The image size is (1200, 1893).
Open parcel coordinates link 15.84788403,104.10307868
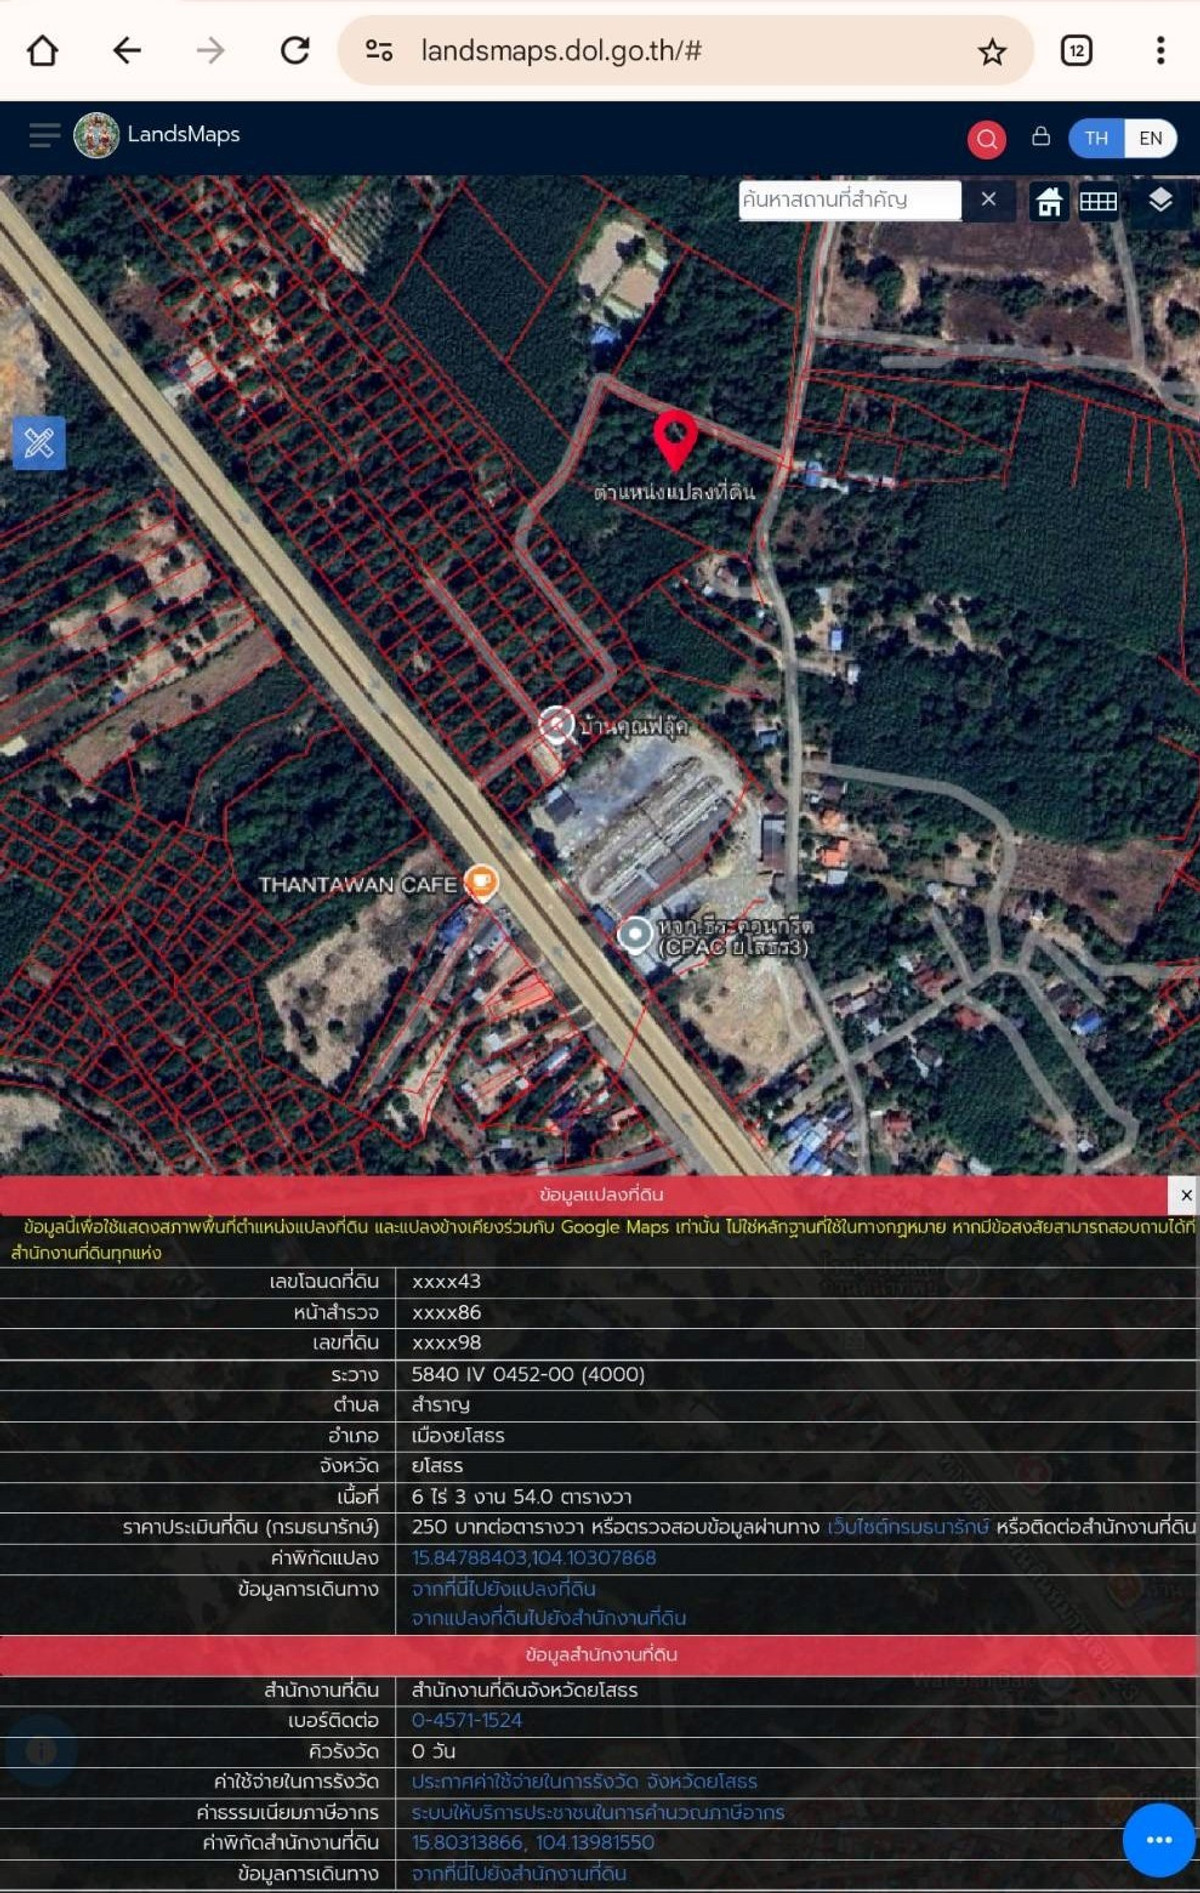pyautogui.click(x=533, y=1558)
